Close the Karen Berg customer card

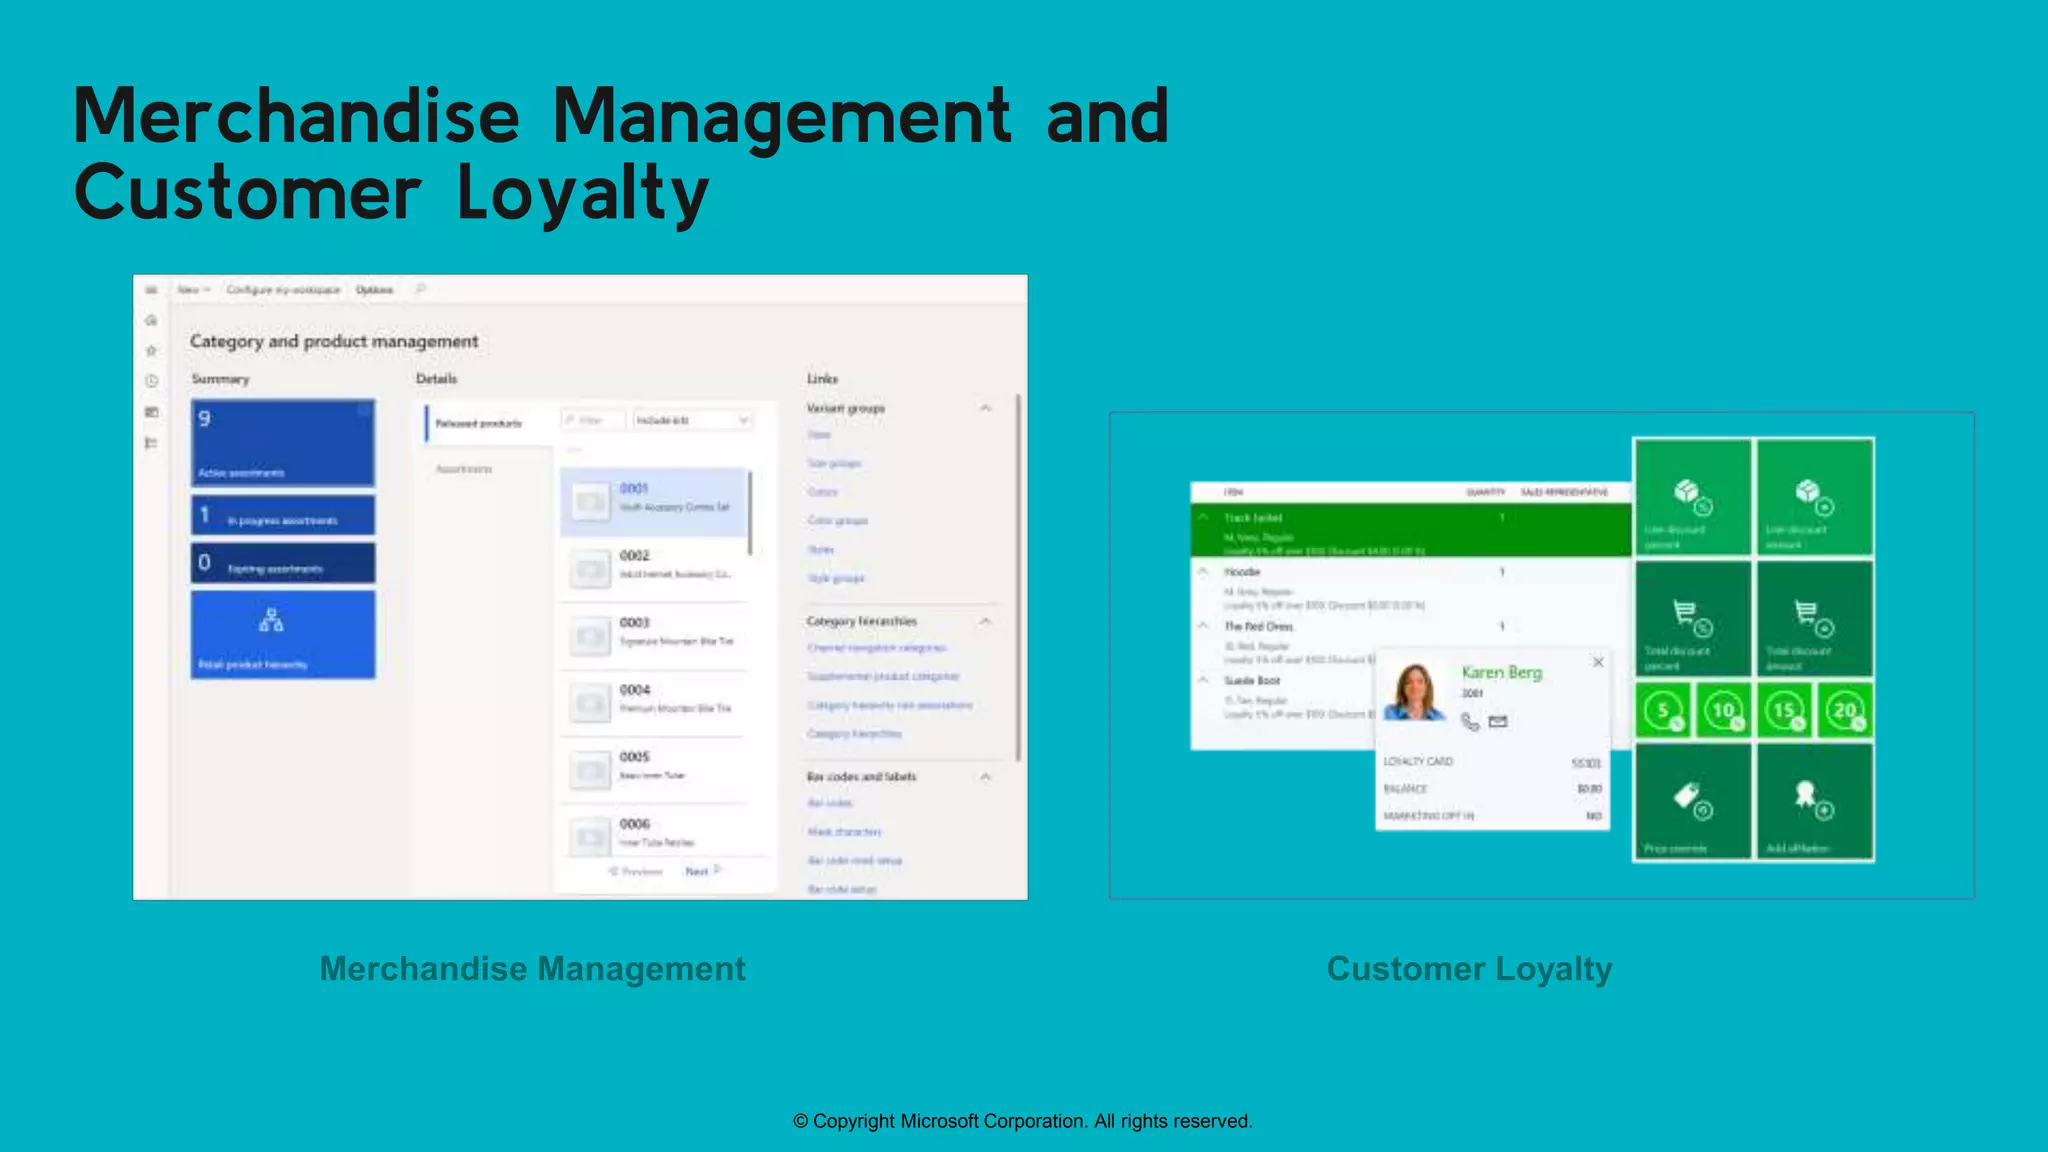pyautogui.click(x=1598, y=662)
